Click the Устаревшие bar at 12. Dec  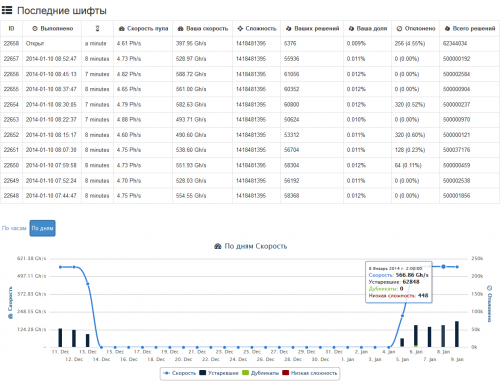pos(74,338)
